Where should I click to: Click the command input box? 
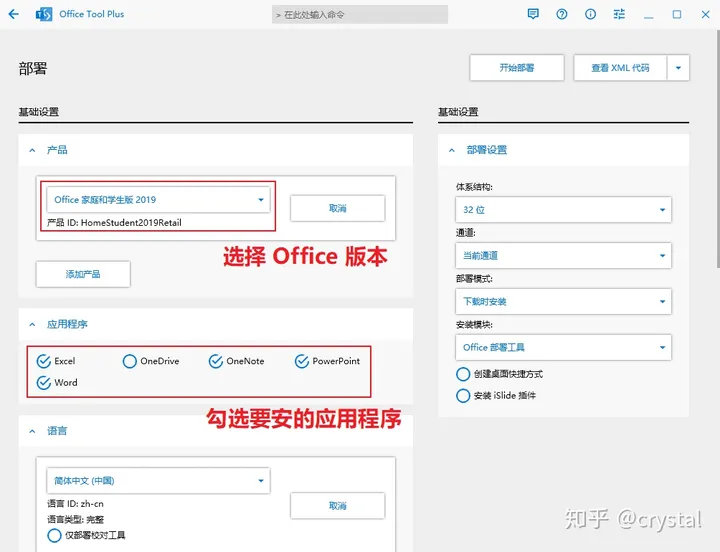tap(360, 15)
